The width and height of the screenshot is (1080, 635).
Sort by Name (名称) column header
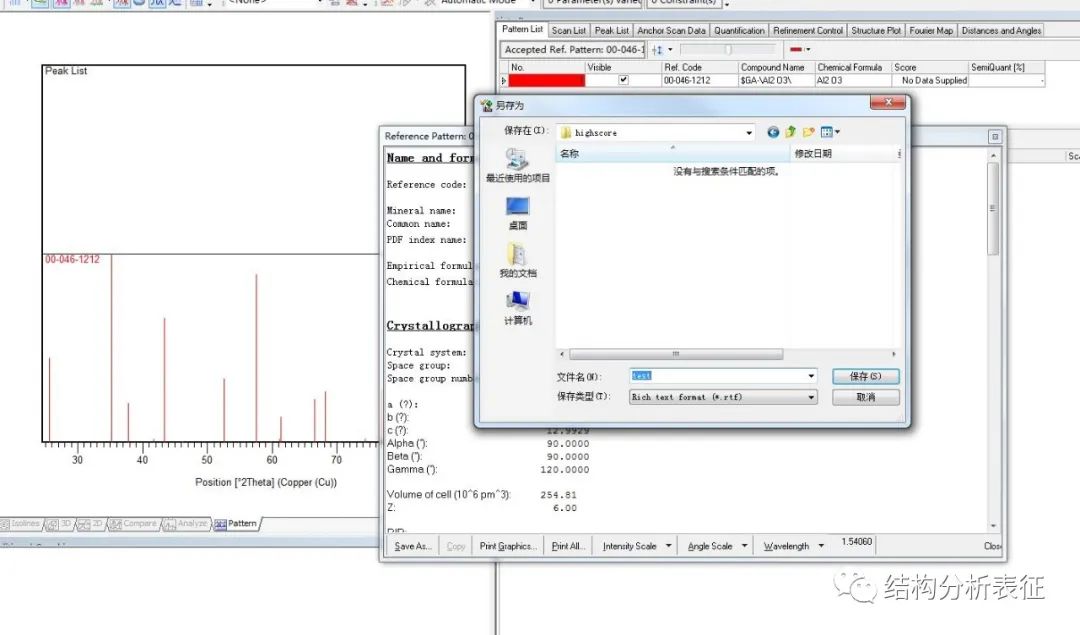pyautogui.click(x=672, y=154)
